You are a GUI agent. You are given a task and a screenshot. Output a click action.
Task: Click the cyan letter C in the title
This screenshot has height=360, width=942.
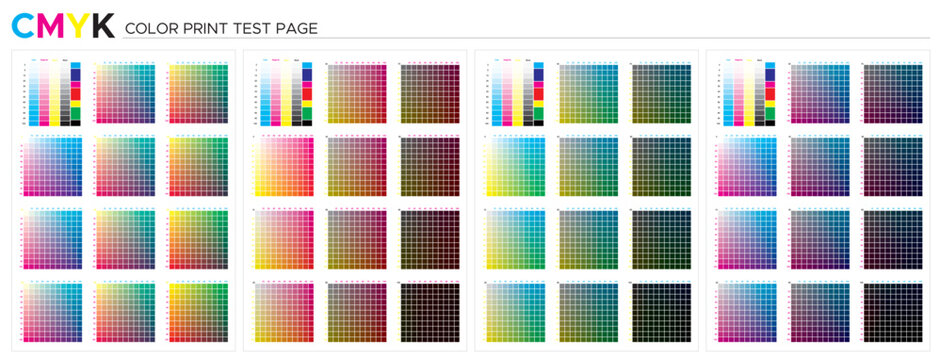click(23, 26)
